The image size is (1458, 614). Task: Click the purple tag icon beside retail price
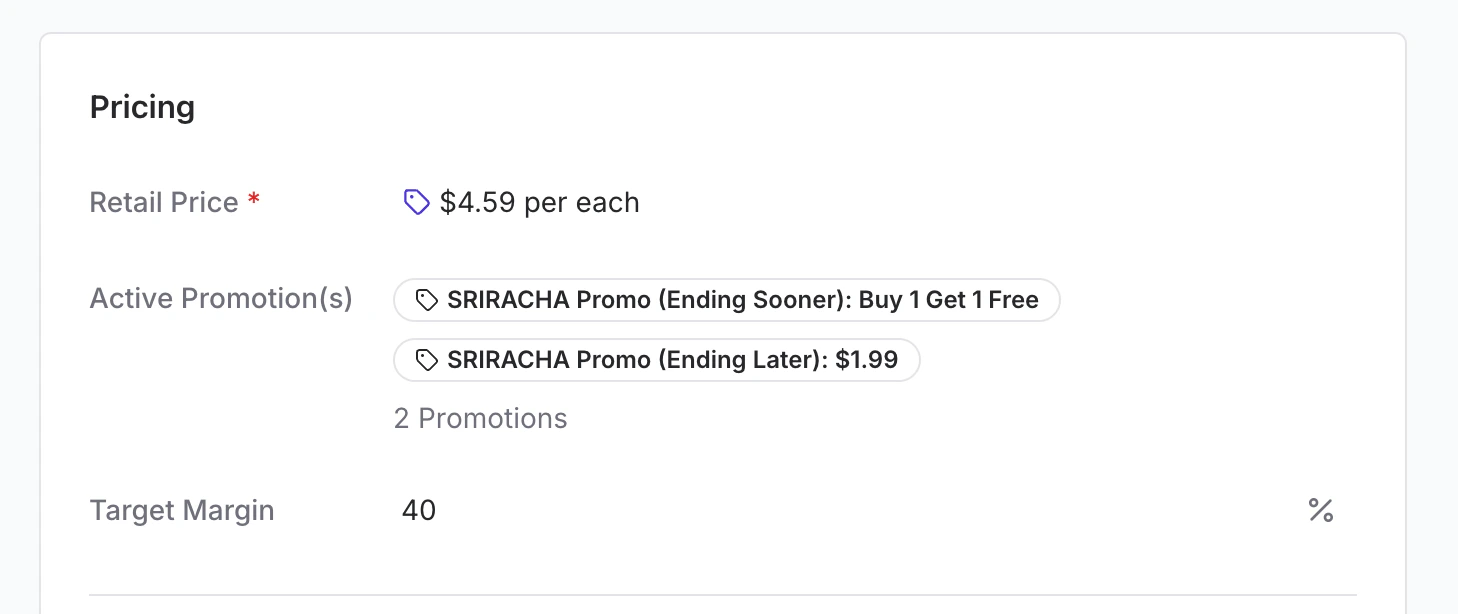point(416,203)
